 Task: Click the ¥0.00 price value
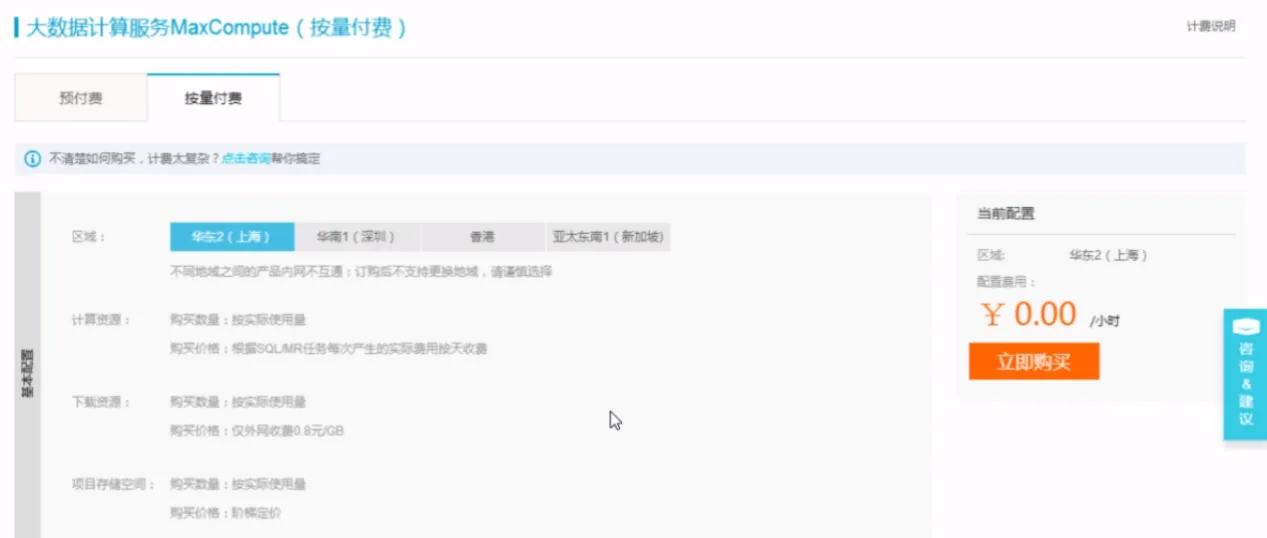pyautogui.click(x=1030, y=314)
